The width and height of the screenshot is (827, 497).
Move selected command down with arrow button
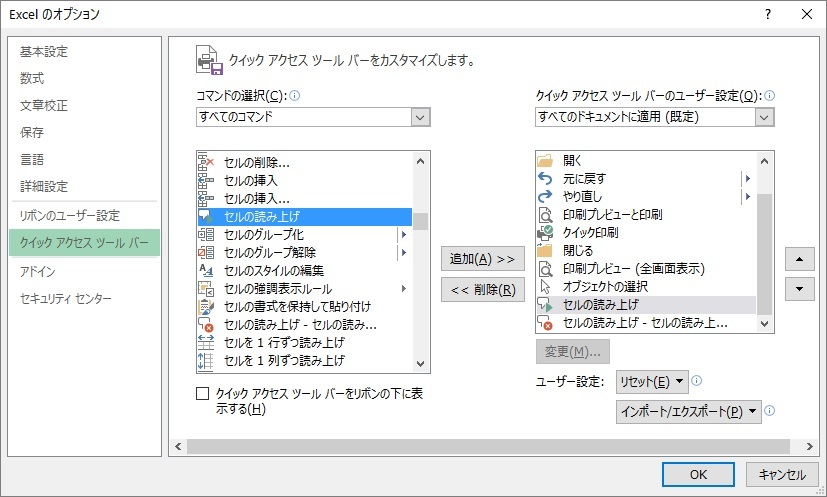click(x=800, y=289)
